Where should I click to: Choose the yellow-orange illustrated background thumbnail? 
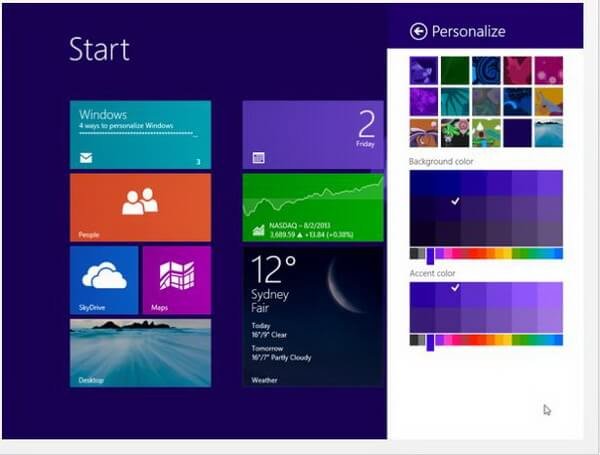click(549, 102)
